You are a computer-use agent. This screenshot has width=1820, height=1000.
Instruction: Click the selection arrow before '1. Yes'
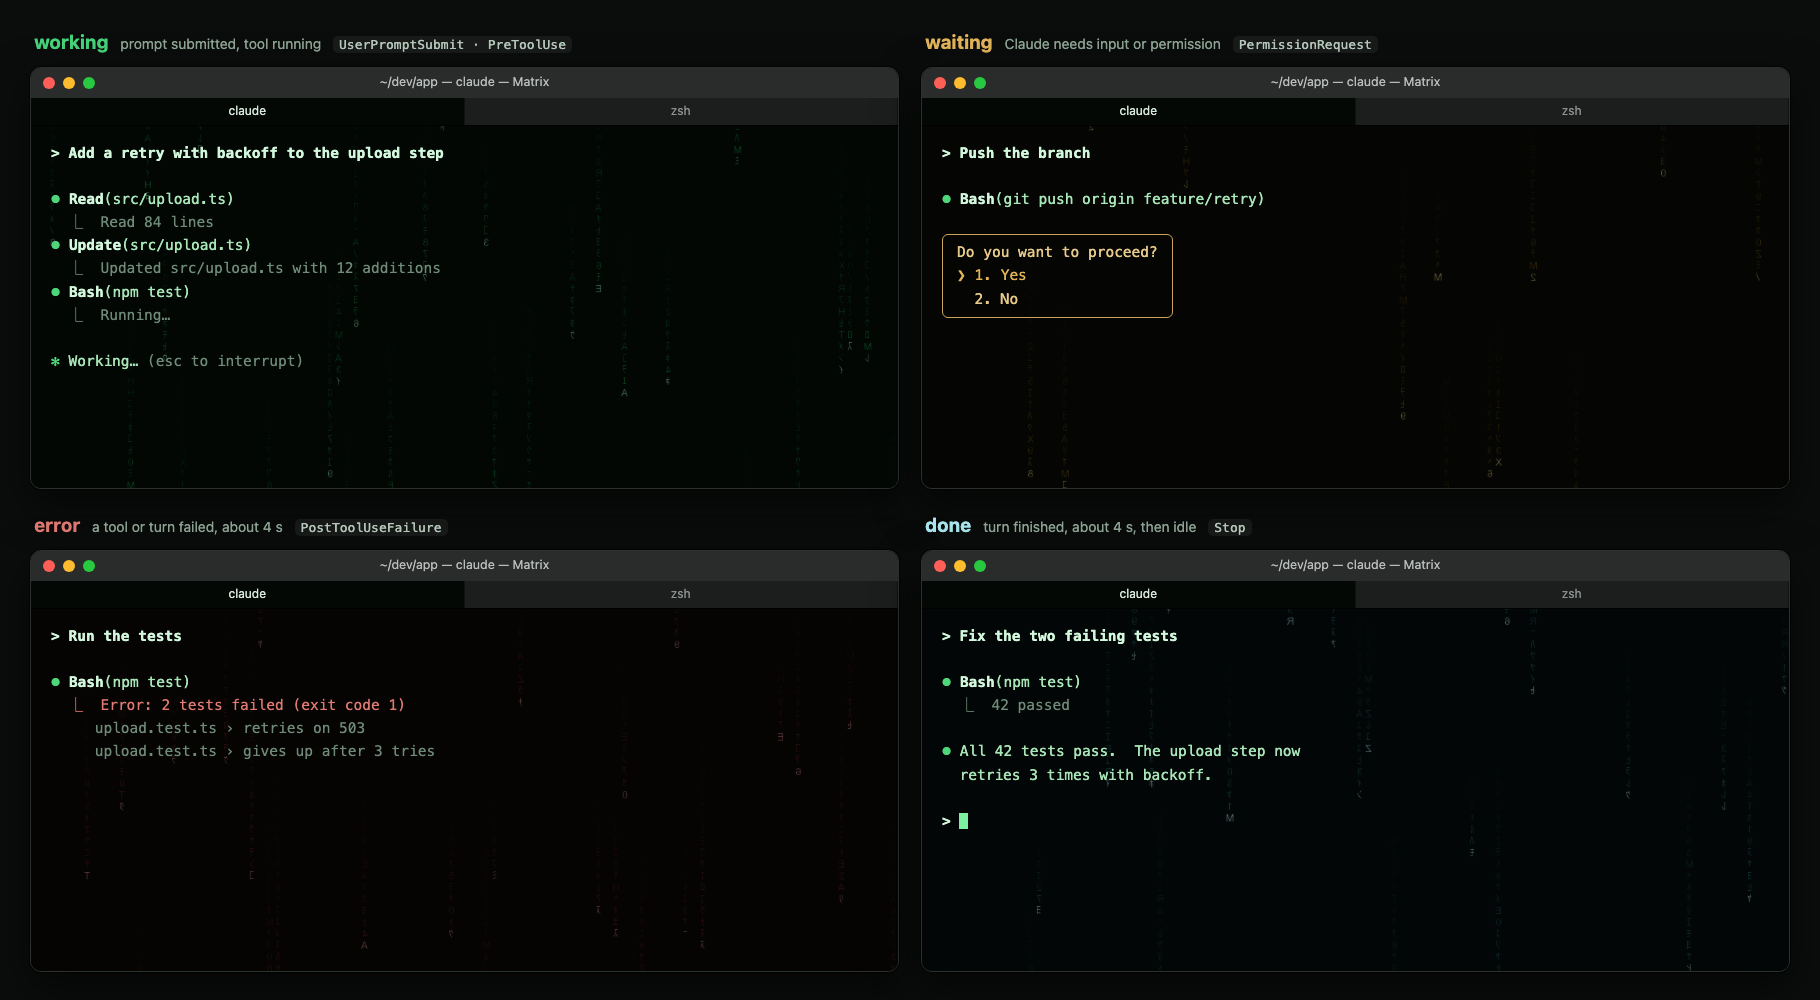961,275
